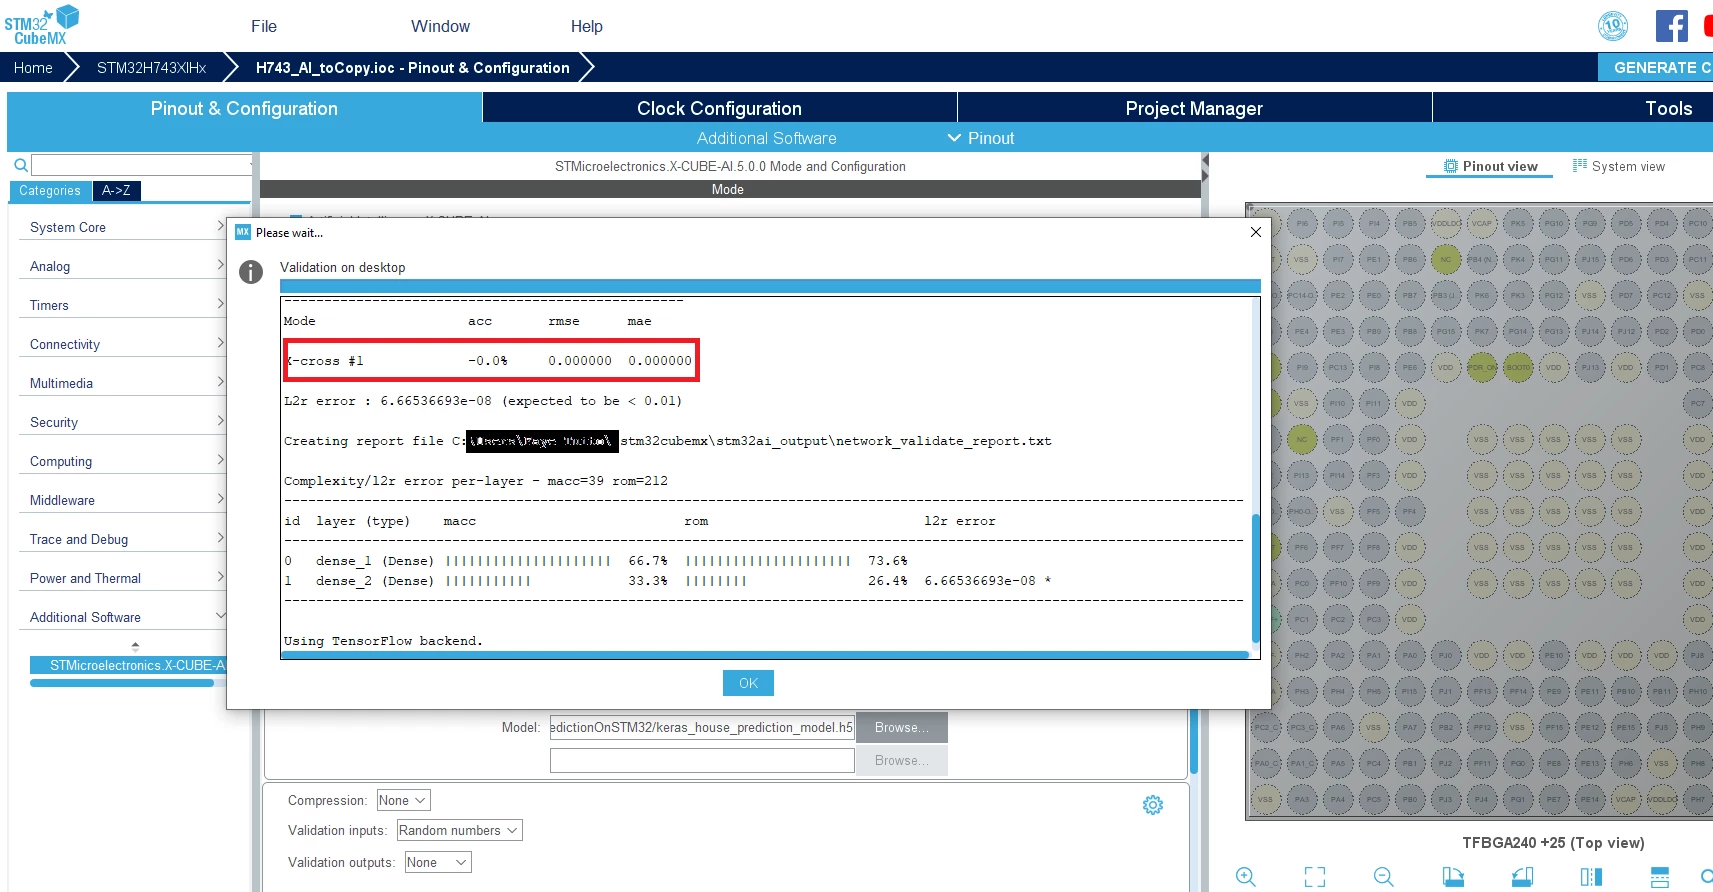Flip the chip view horizontally
Viewport: 1713px width, 892px height.
click(x=1591, y=877)
